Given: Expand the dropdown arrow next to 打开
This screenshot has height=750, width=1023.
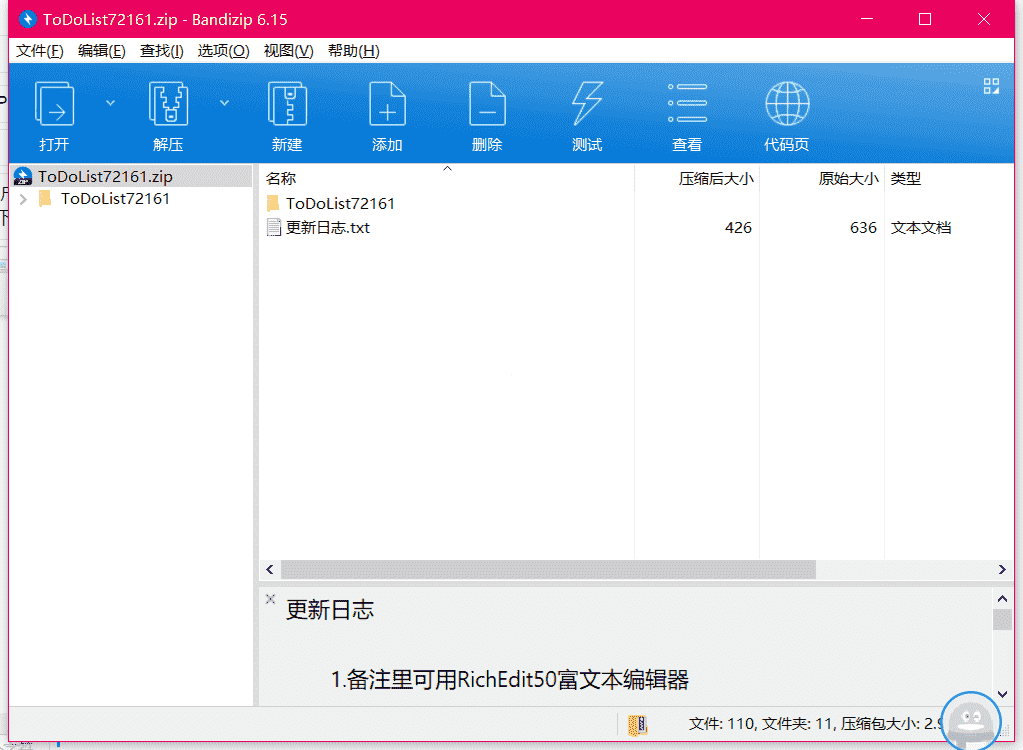Looking at the screenshot, I should click(x=110, y=103).
